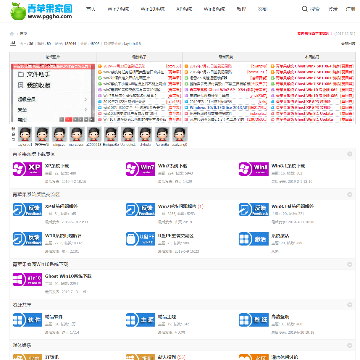The width and height of the screenshot is (360, 360).
Task: Open blue Windows-logo icon in feedback section
Action: [x=254, y=239]
